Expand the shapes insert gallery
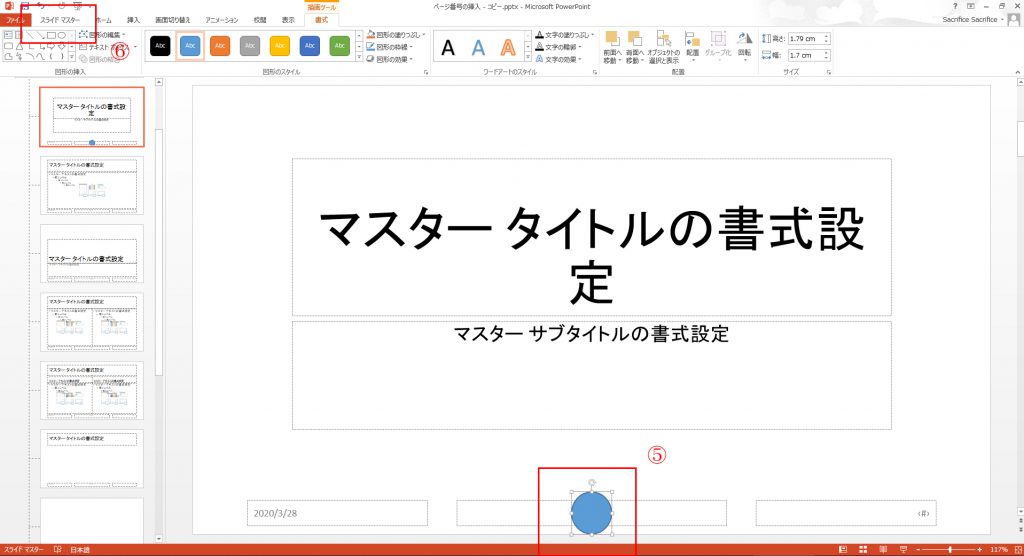This screenshot has height=556, width=1024. [72, 57]
